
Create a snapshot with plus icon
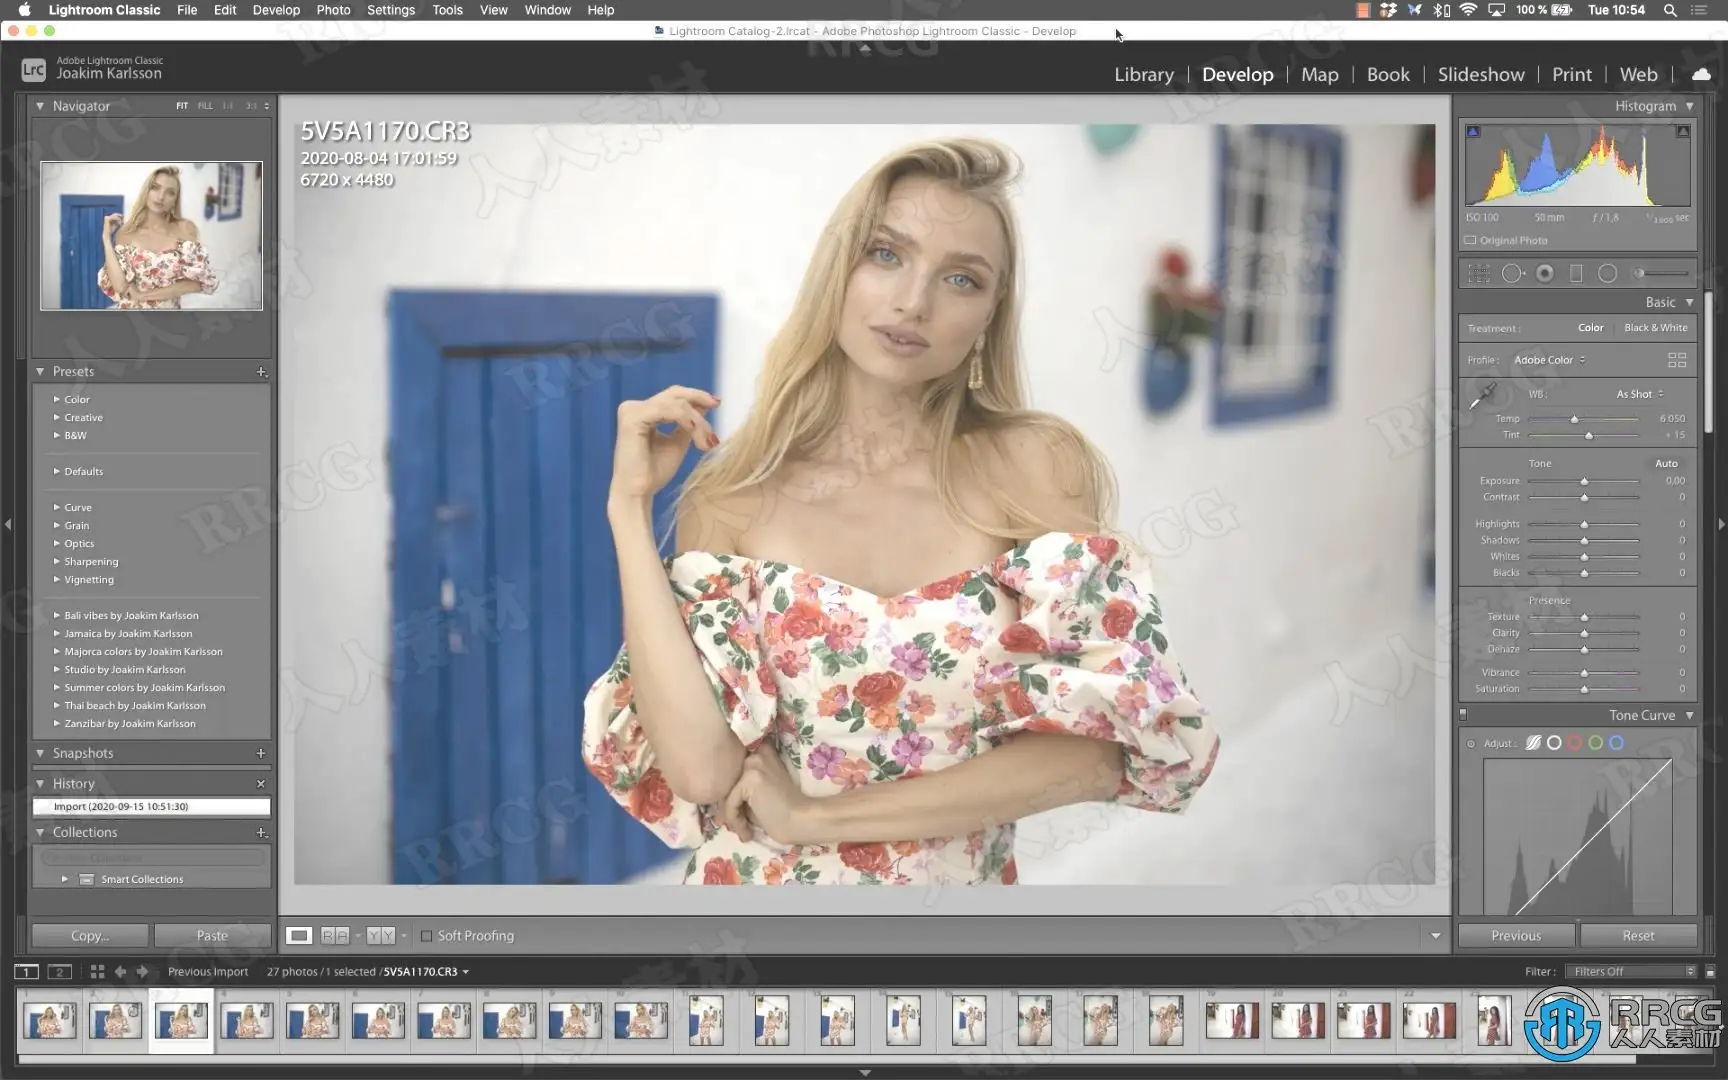click(x=261, y=753)
